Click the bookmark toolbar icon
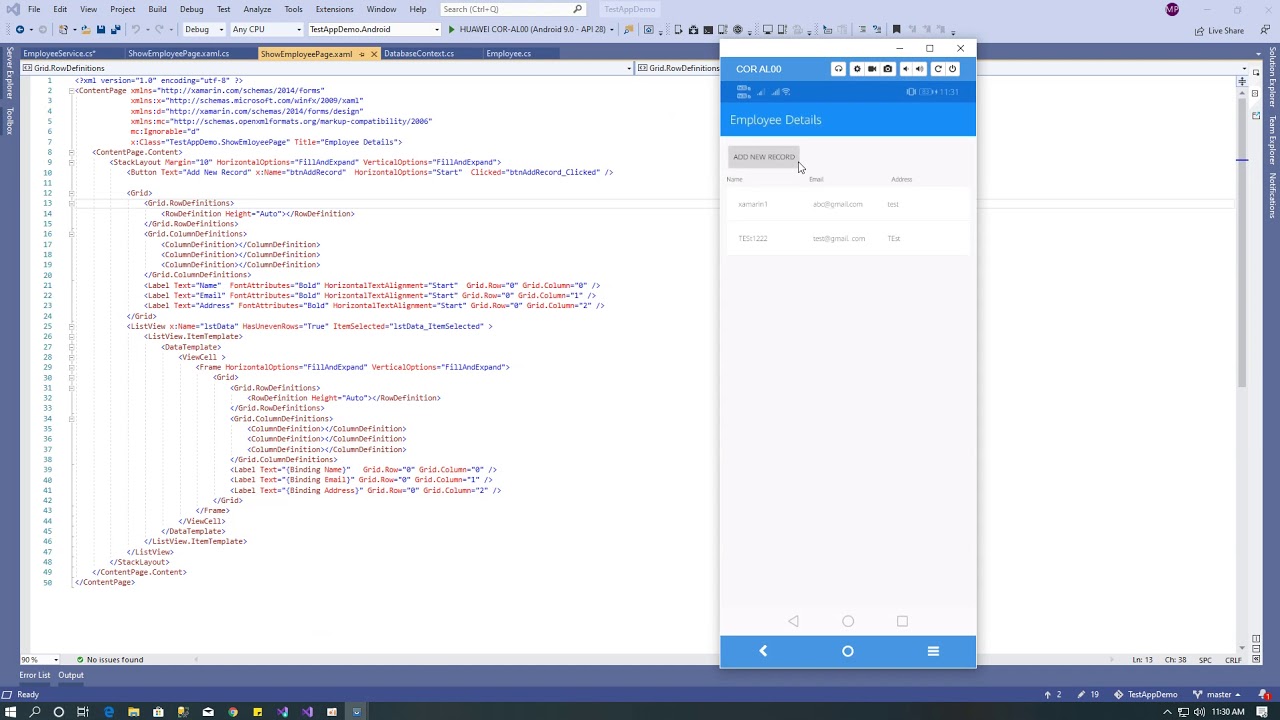 pos(896,29)
